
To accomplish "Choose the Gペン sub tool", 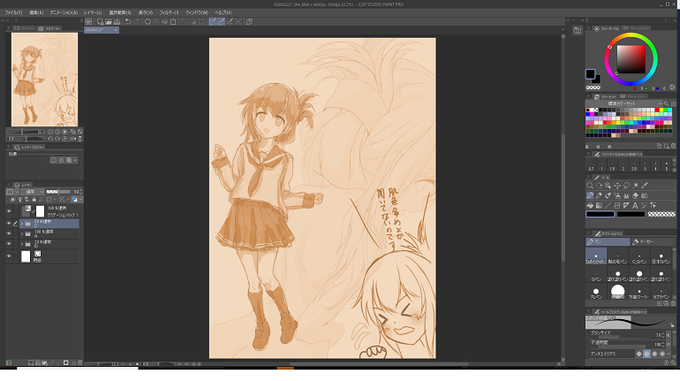I will click(x=596, y=274).
